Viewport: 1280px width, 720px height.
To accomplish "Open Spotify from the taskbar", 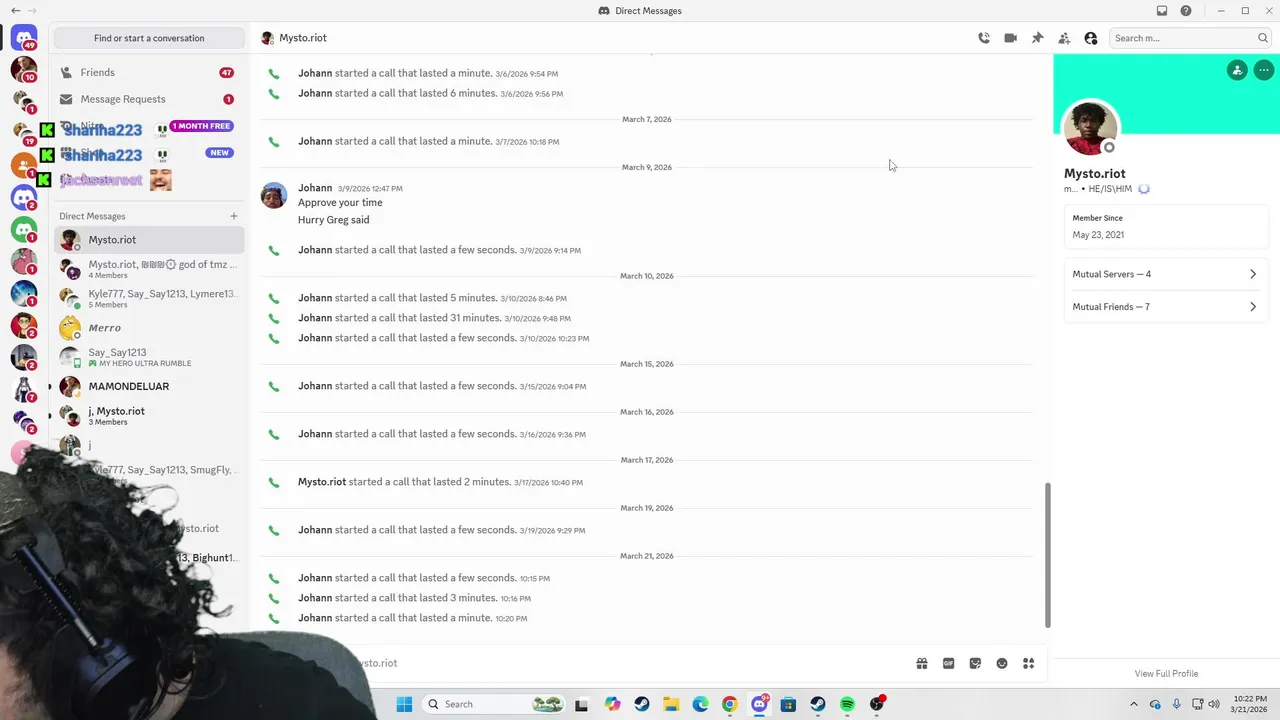I will pyautogui.click(x=847, y=704).
